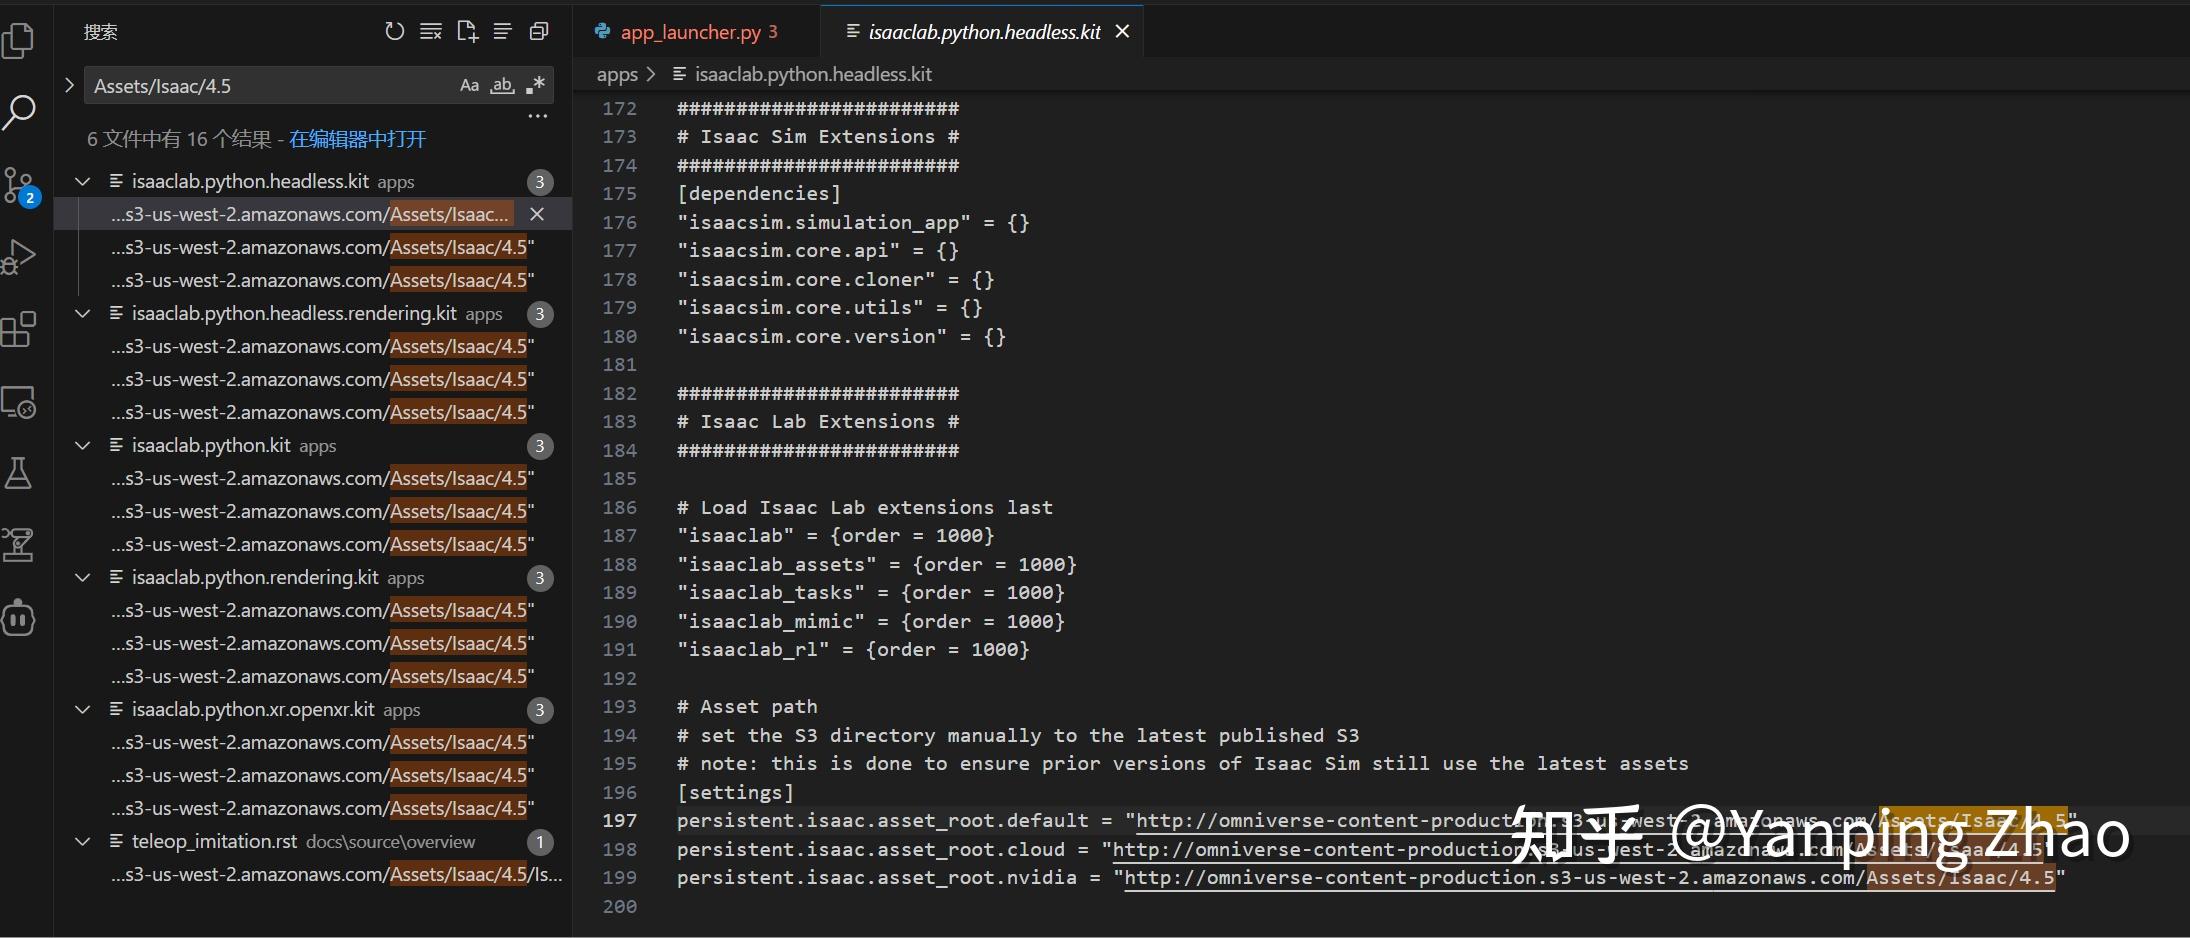Screen dimensions: 2190x938
Task: Enable Match Whole Word option
Action: coord(502,85)
